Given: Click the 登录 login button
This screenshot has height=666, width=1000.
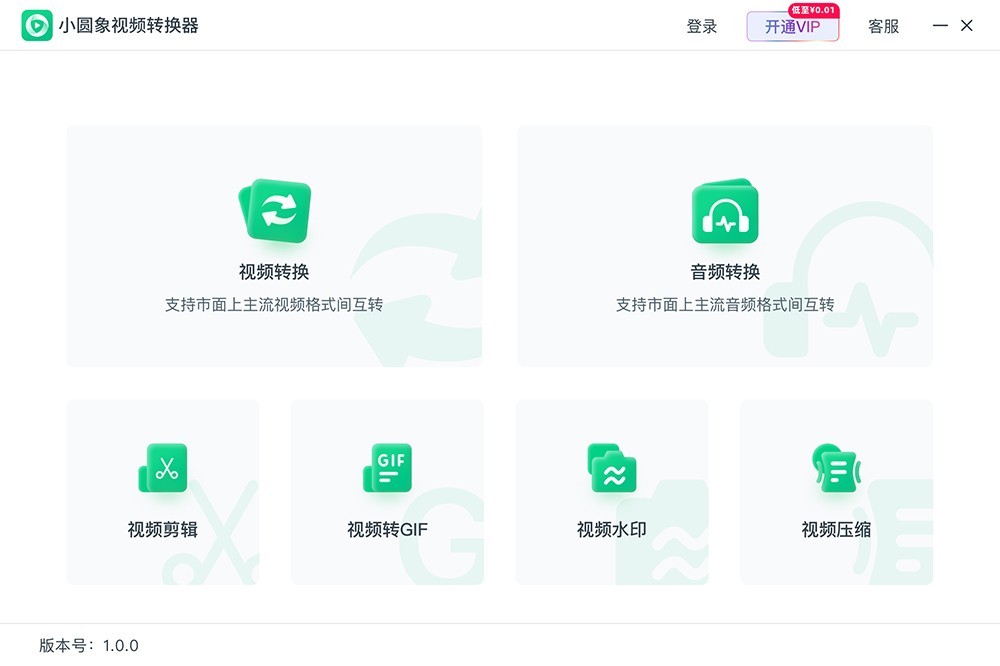Looking at the screenshot, I should [702, 27].
